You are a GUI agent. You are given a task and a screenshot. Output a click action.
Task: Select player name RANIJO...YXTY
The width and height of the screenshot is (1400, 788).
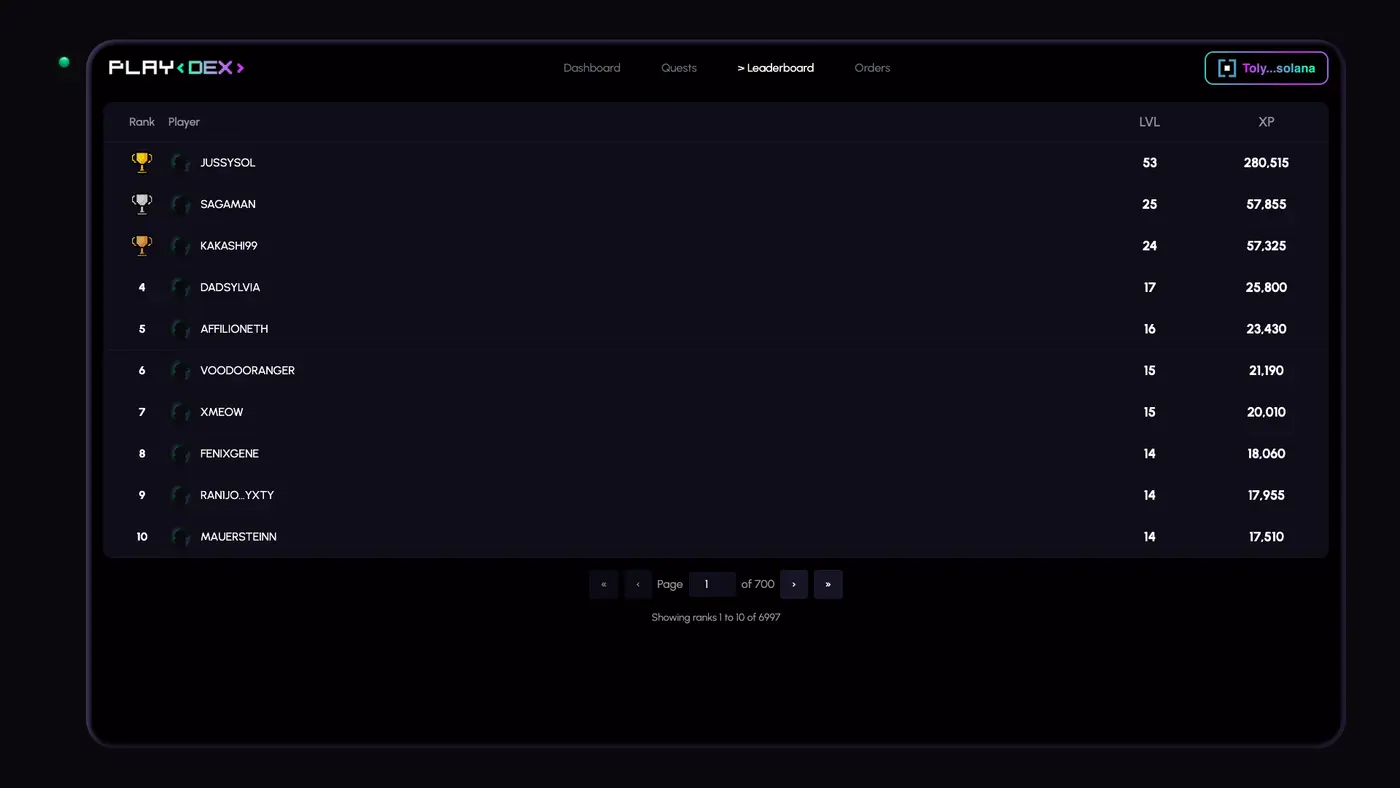pos(237,495)
